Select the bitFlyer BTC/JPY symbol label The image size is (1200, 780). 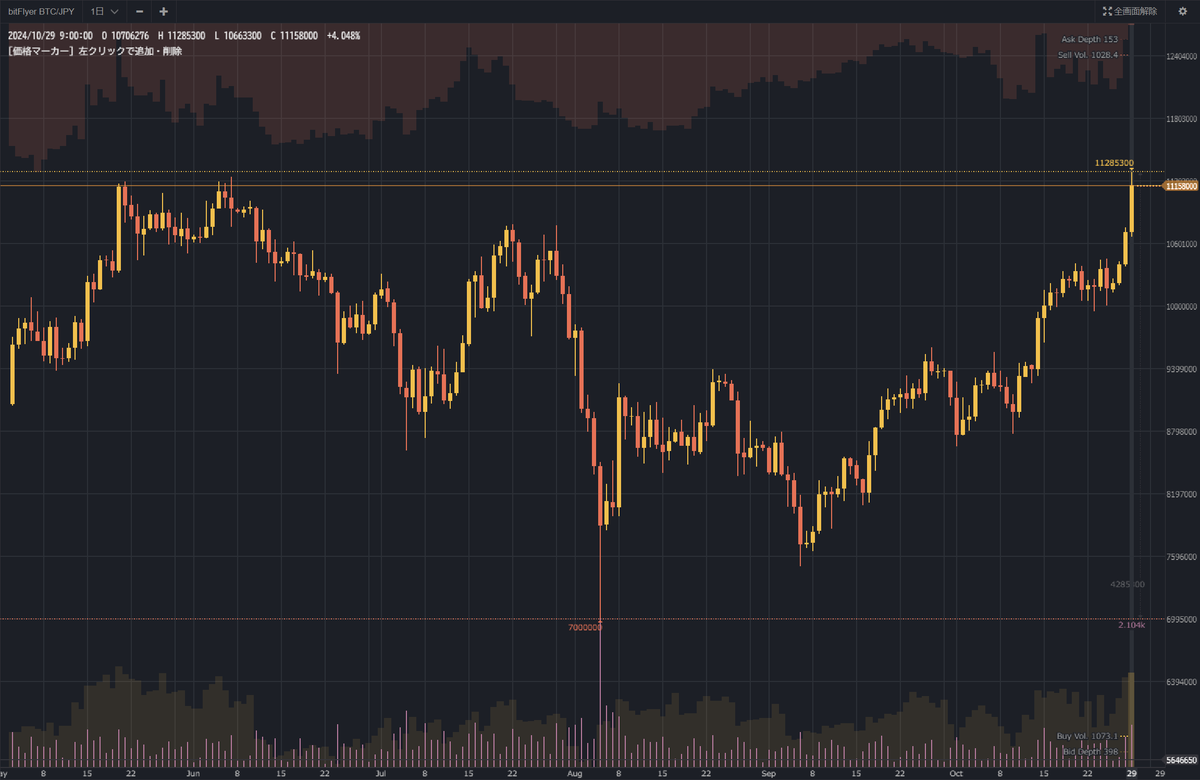pyautogui.click(x=41, y=12)
